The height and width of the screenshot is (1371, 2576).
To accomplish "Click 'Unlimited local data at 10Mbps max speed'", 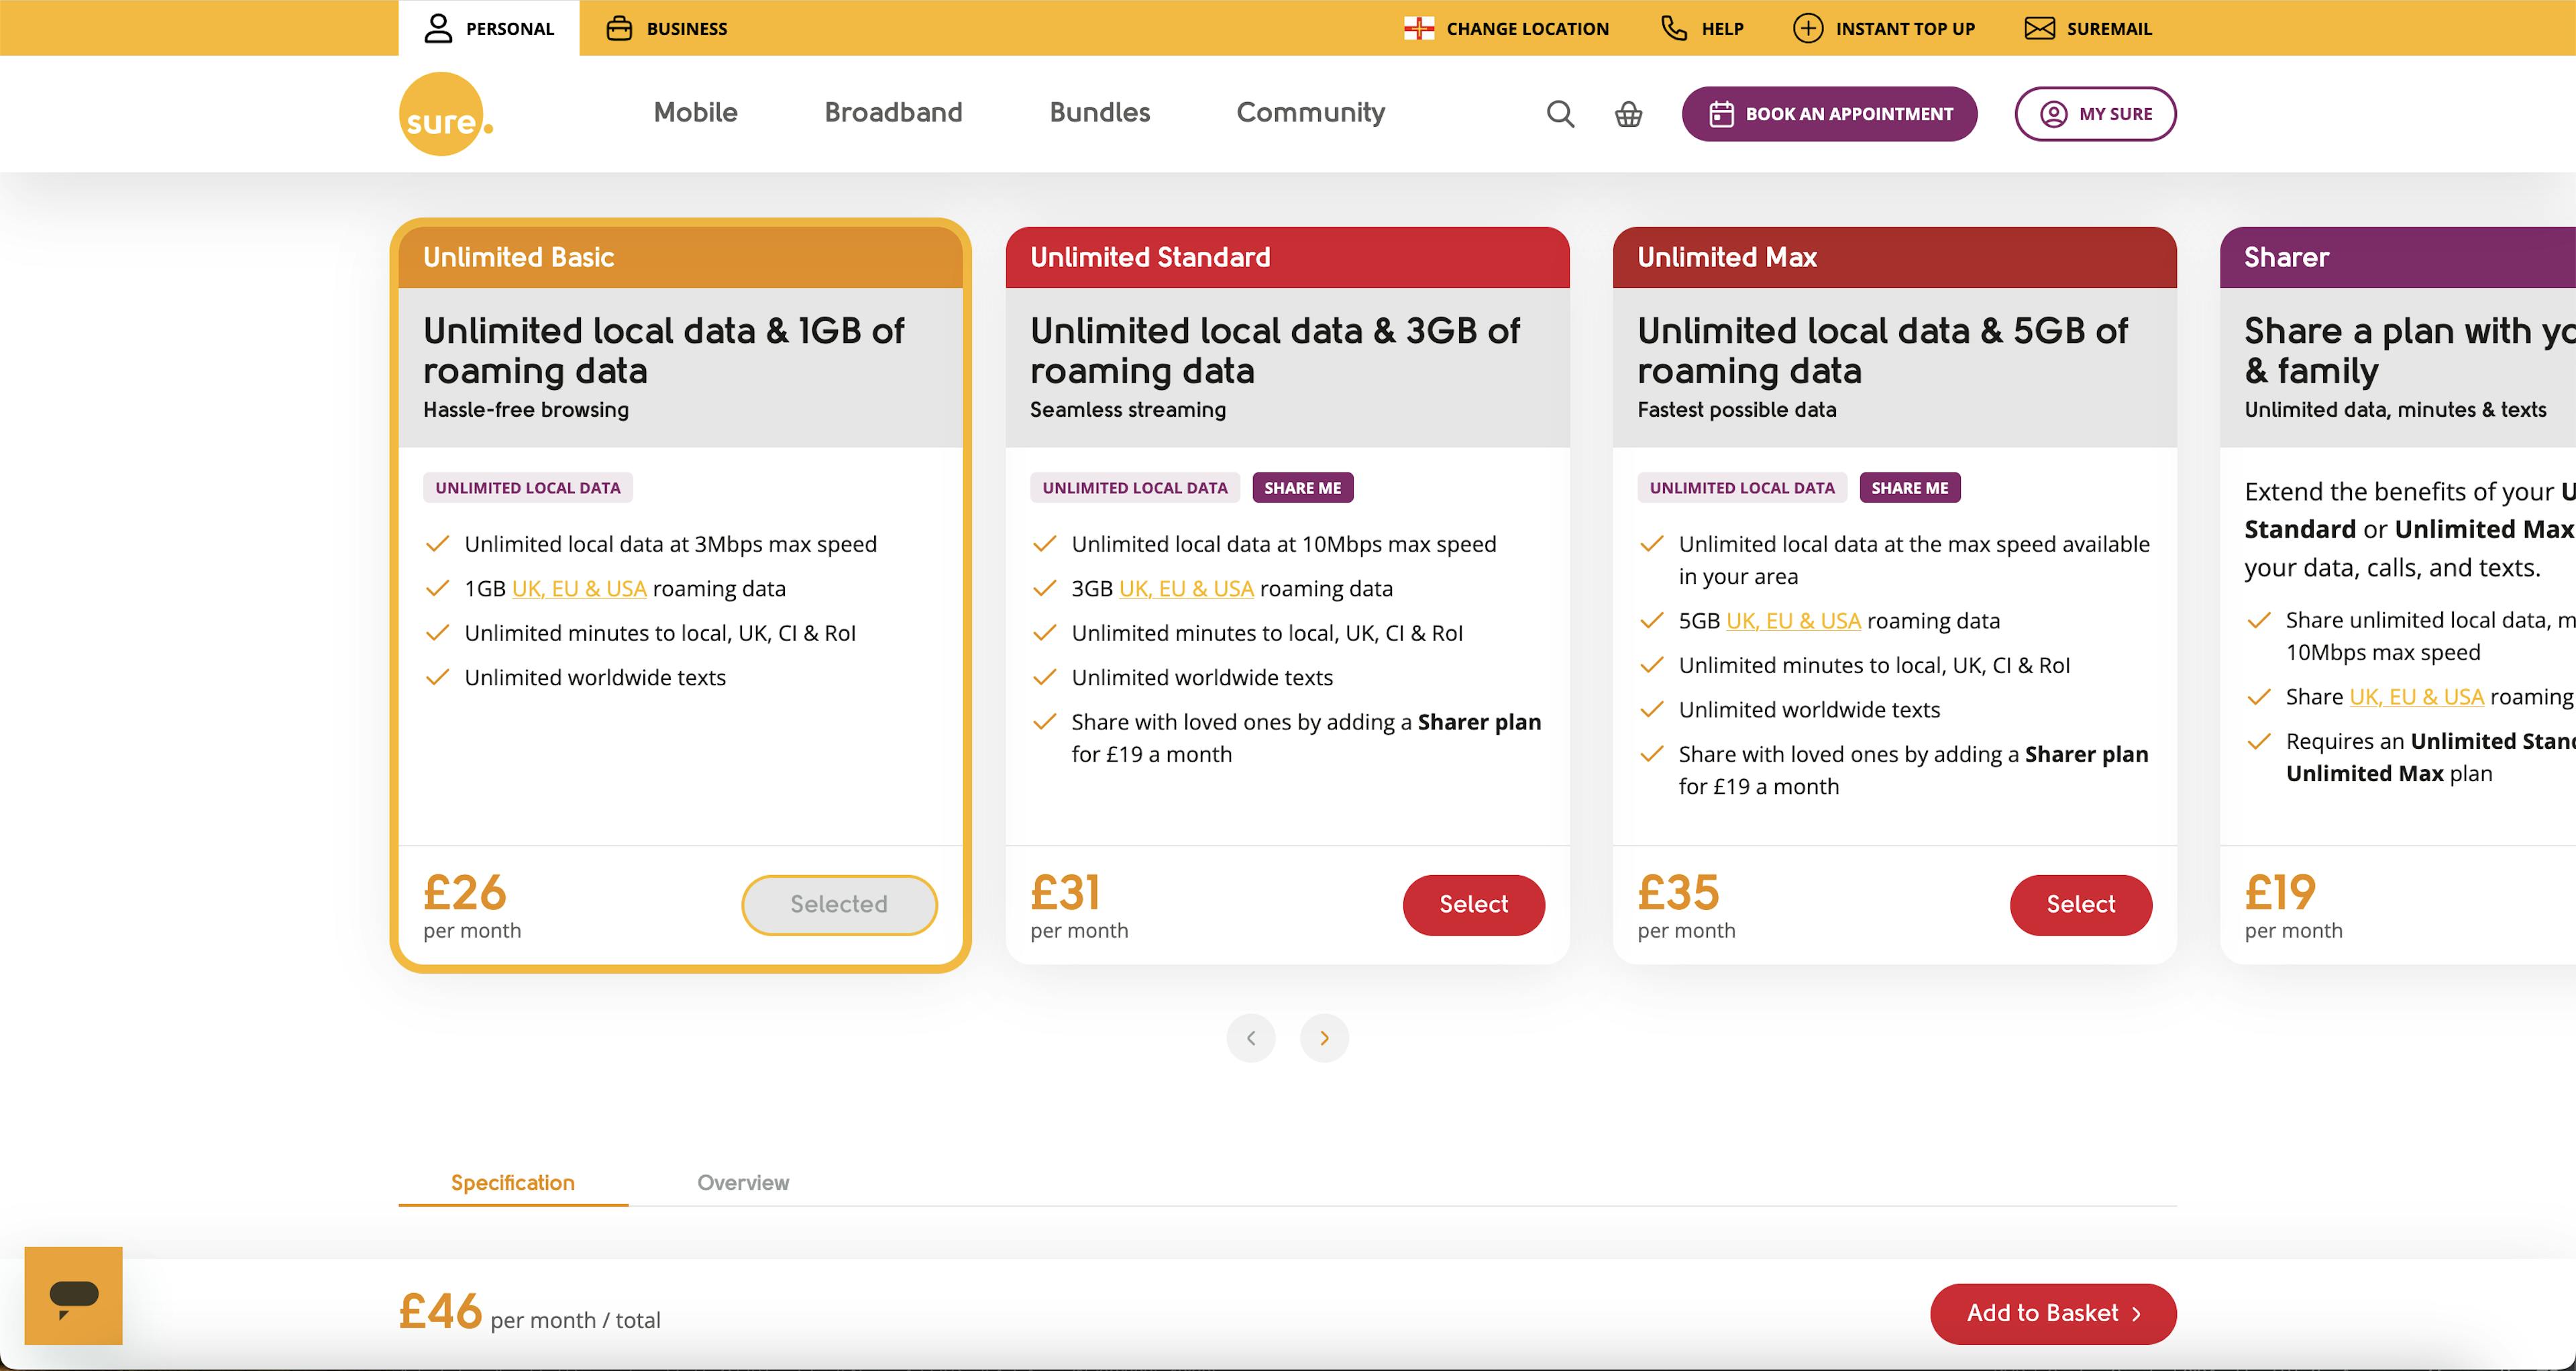I will click(x=1283, y=545).
